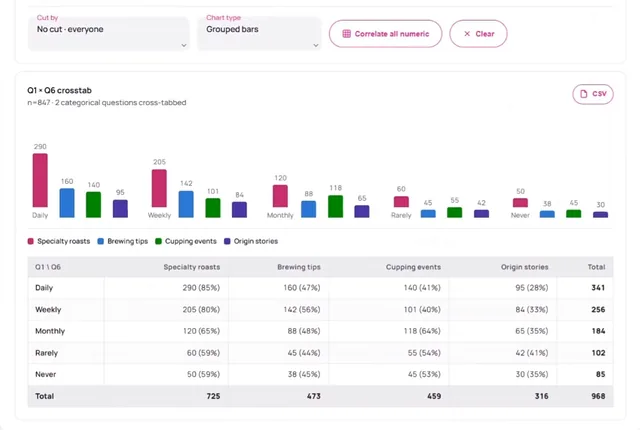This screenshot has height=430, width=640.
Task: Select the Daily Specialty roasts bar 290
Action: coord(40,180)
